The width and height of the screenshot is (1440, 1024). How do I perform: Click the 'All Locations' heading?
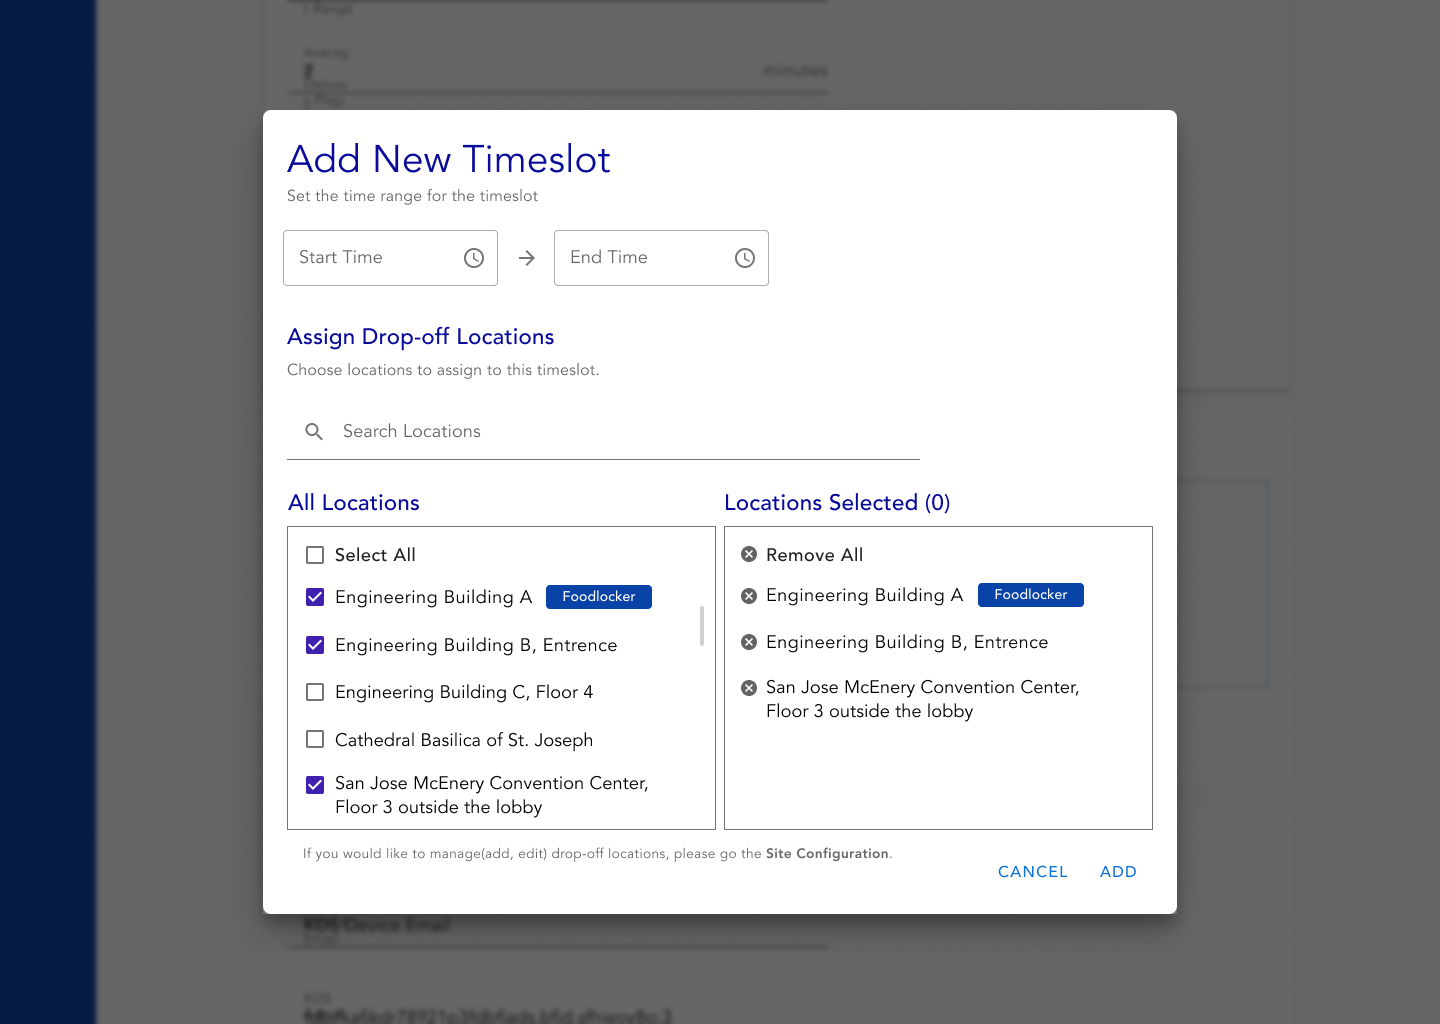[354, 503]
